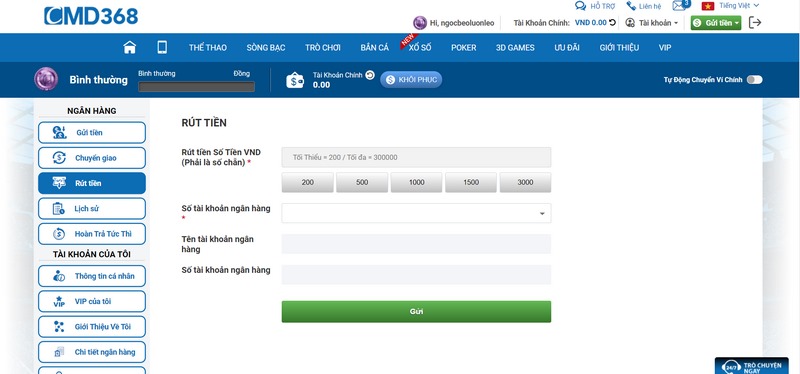
Task: Click the purple user avatar icon in header
Action: (420, 22)
